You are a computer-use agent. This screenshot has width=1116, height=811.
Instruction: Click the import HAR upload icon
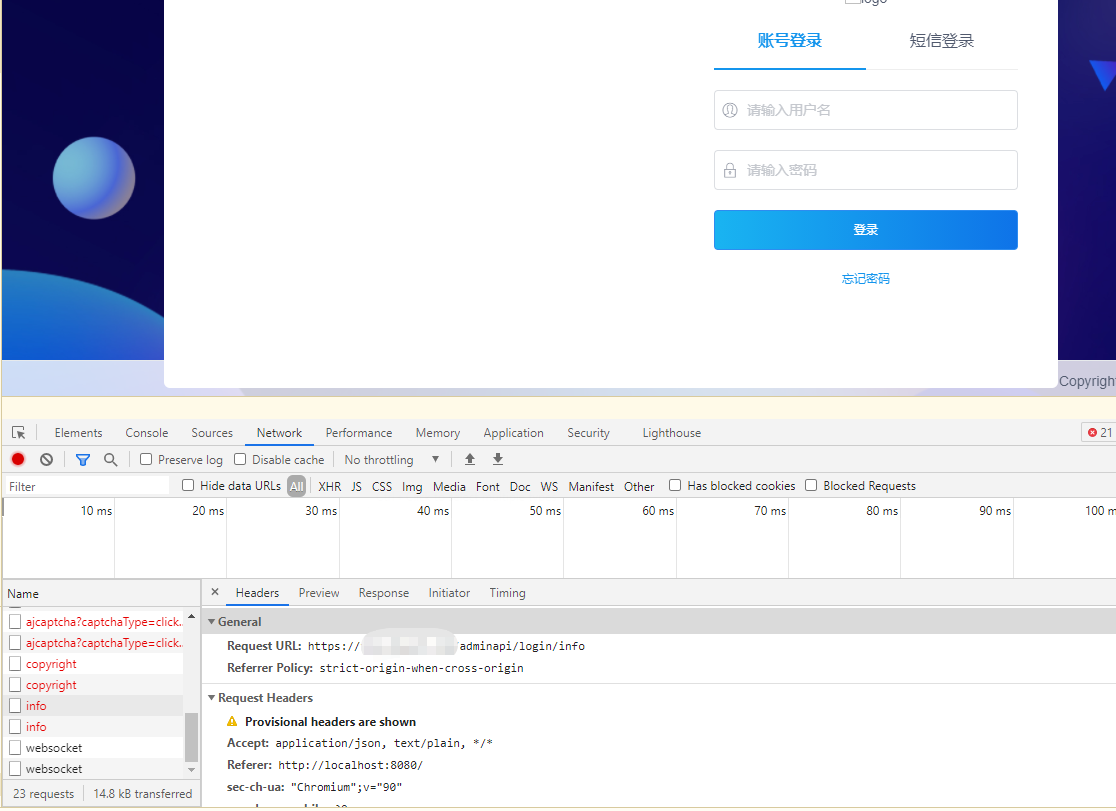coord(470,460)
